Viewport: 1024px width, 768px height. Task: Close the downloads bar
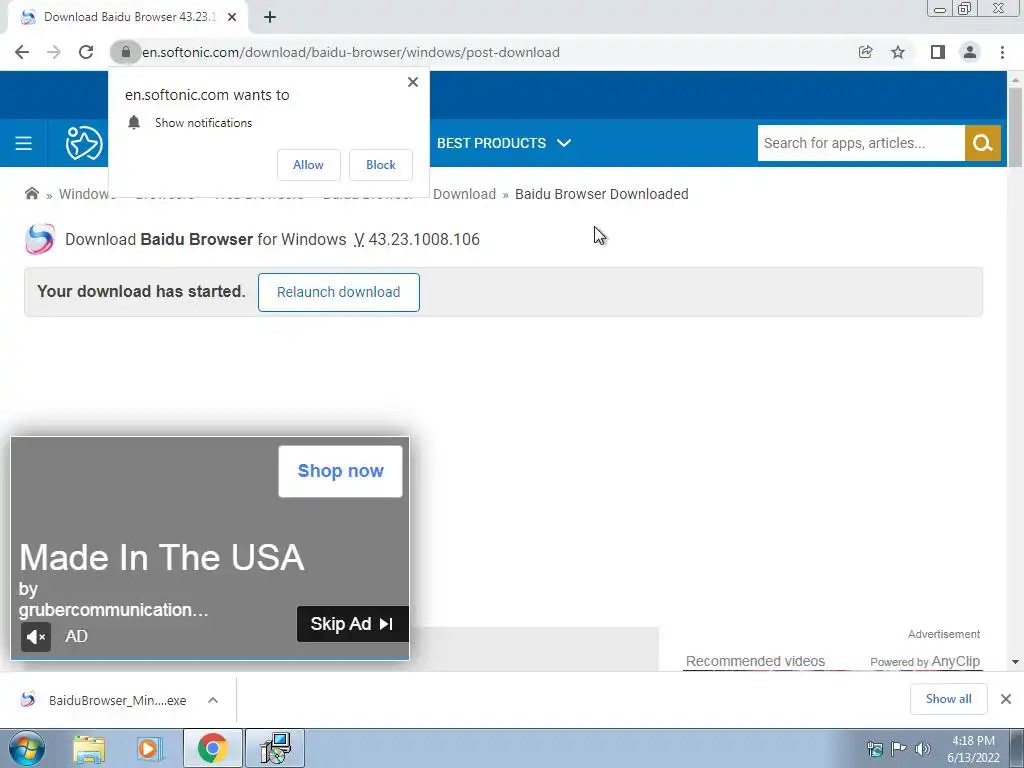(1006, 699)
